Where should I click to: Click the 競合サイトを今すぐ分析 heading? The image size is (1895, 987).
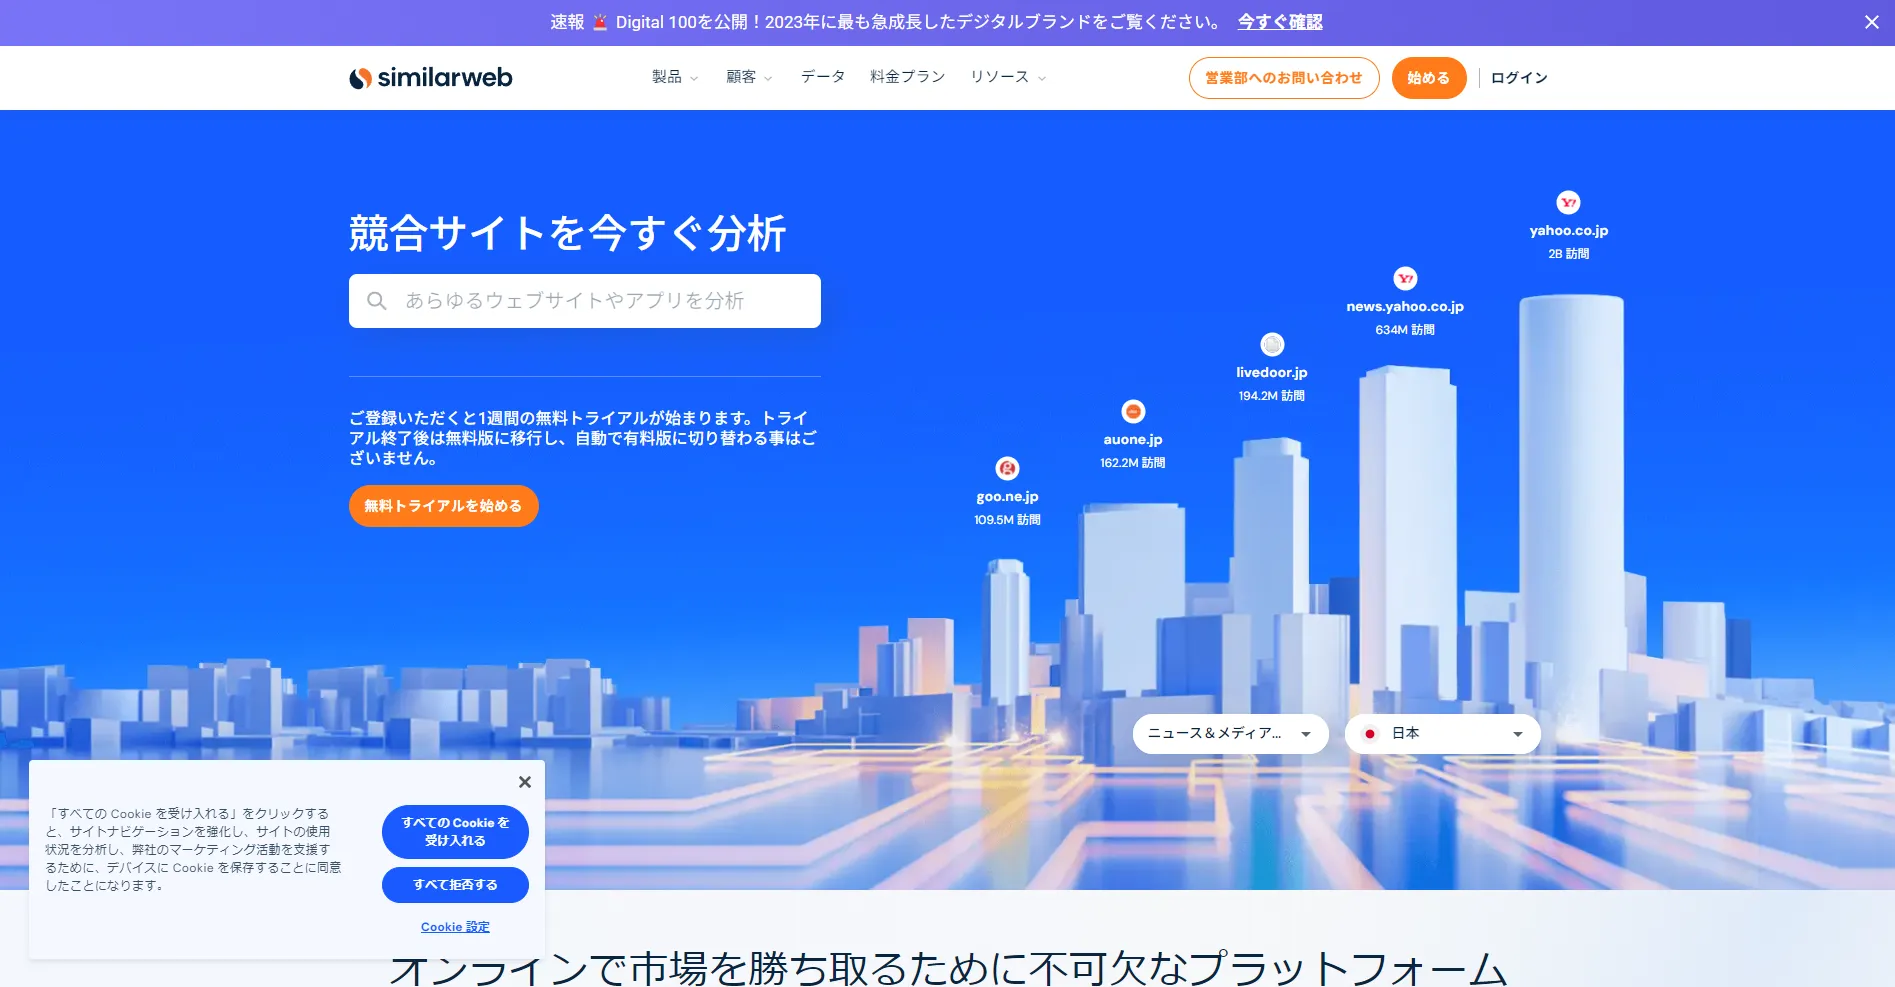(x=567, y=233)
